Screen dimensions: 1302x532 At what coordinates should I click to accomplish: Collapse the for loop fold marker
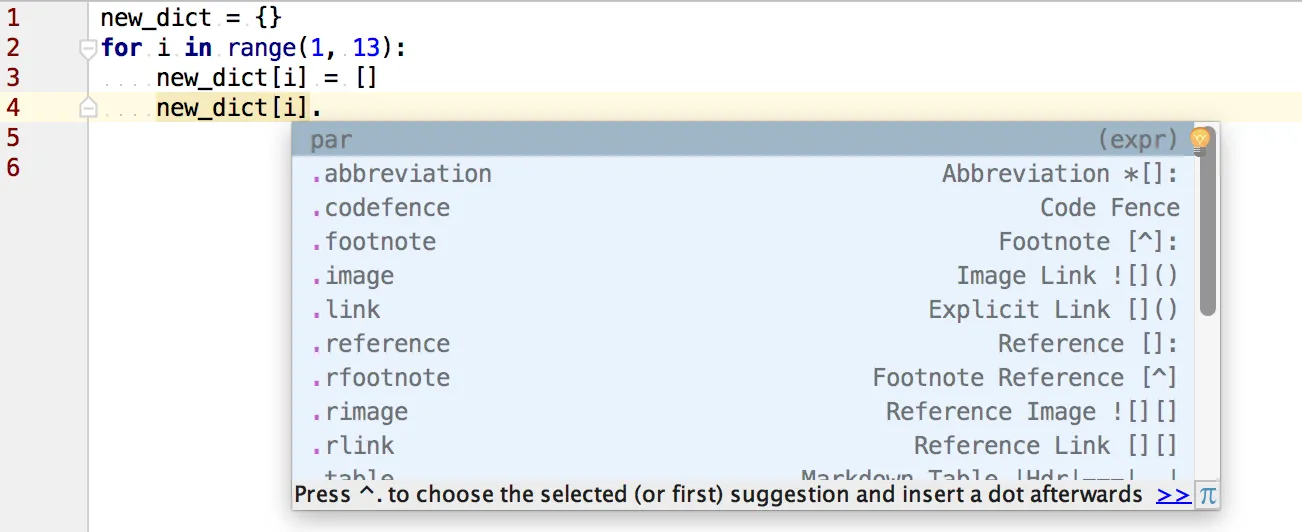[88, 48]
